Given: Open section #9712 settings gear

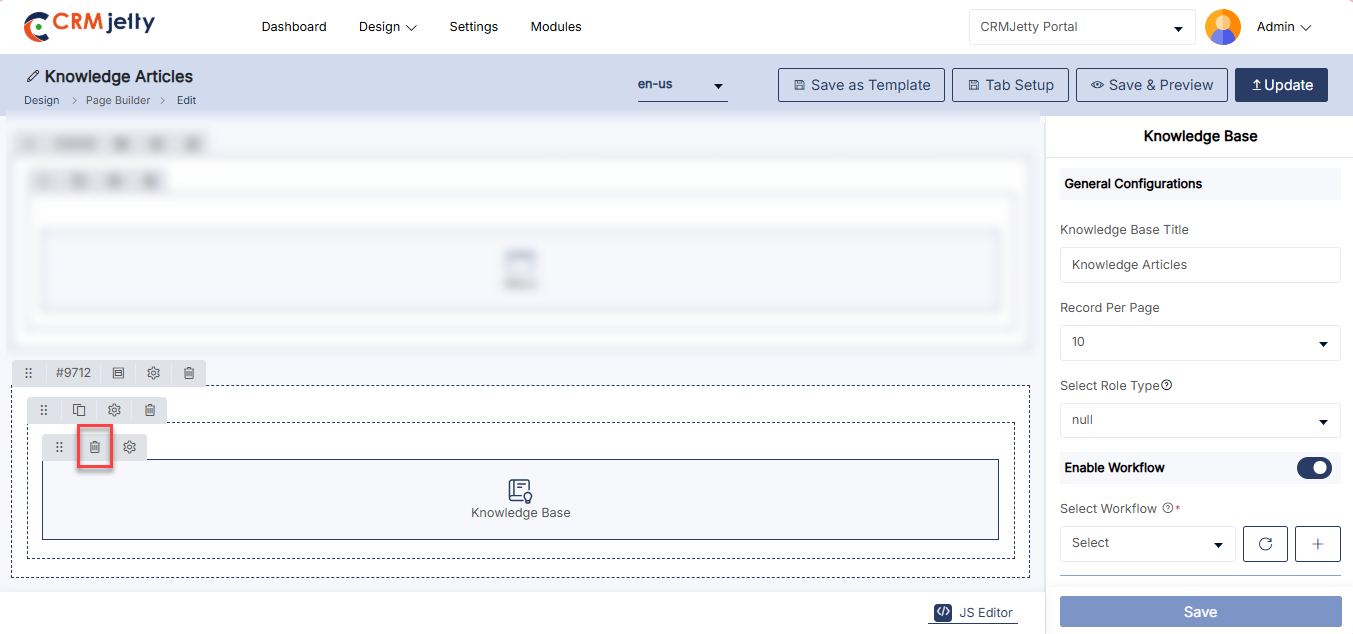Looking at the screenshot, I should click(153, 373).
